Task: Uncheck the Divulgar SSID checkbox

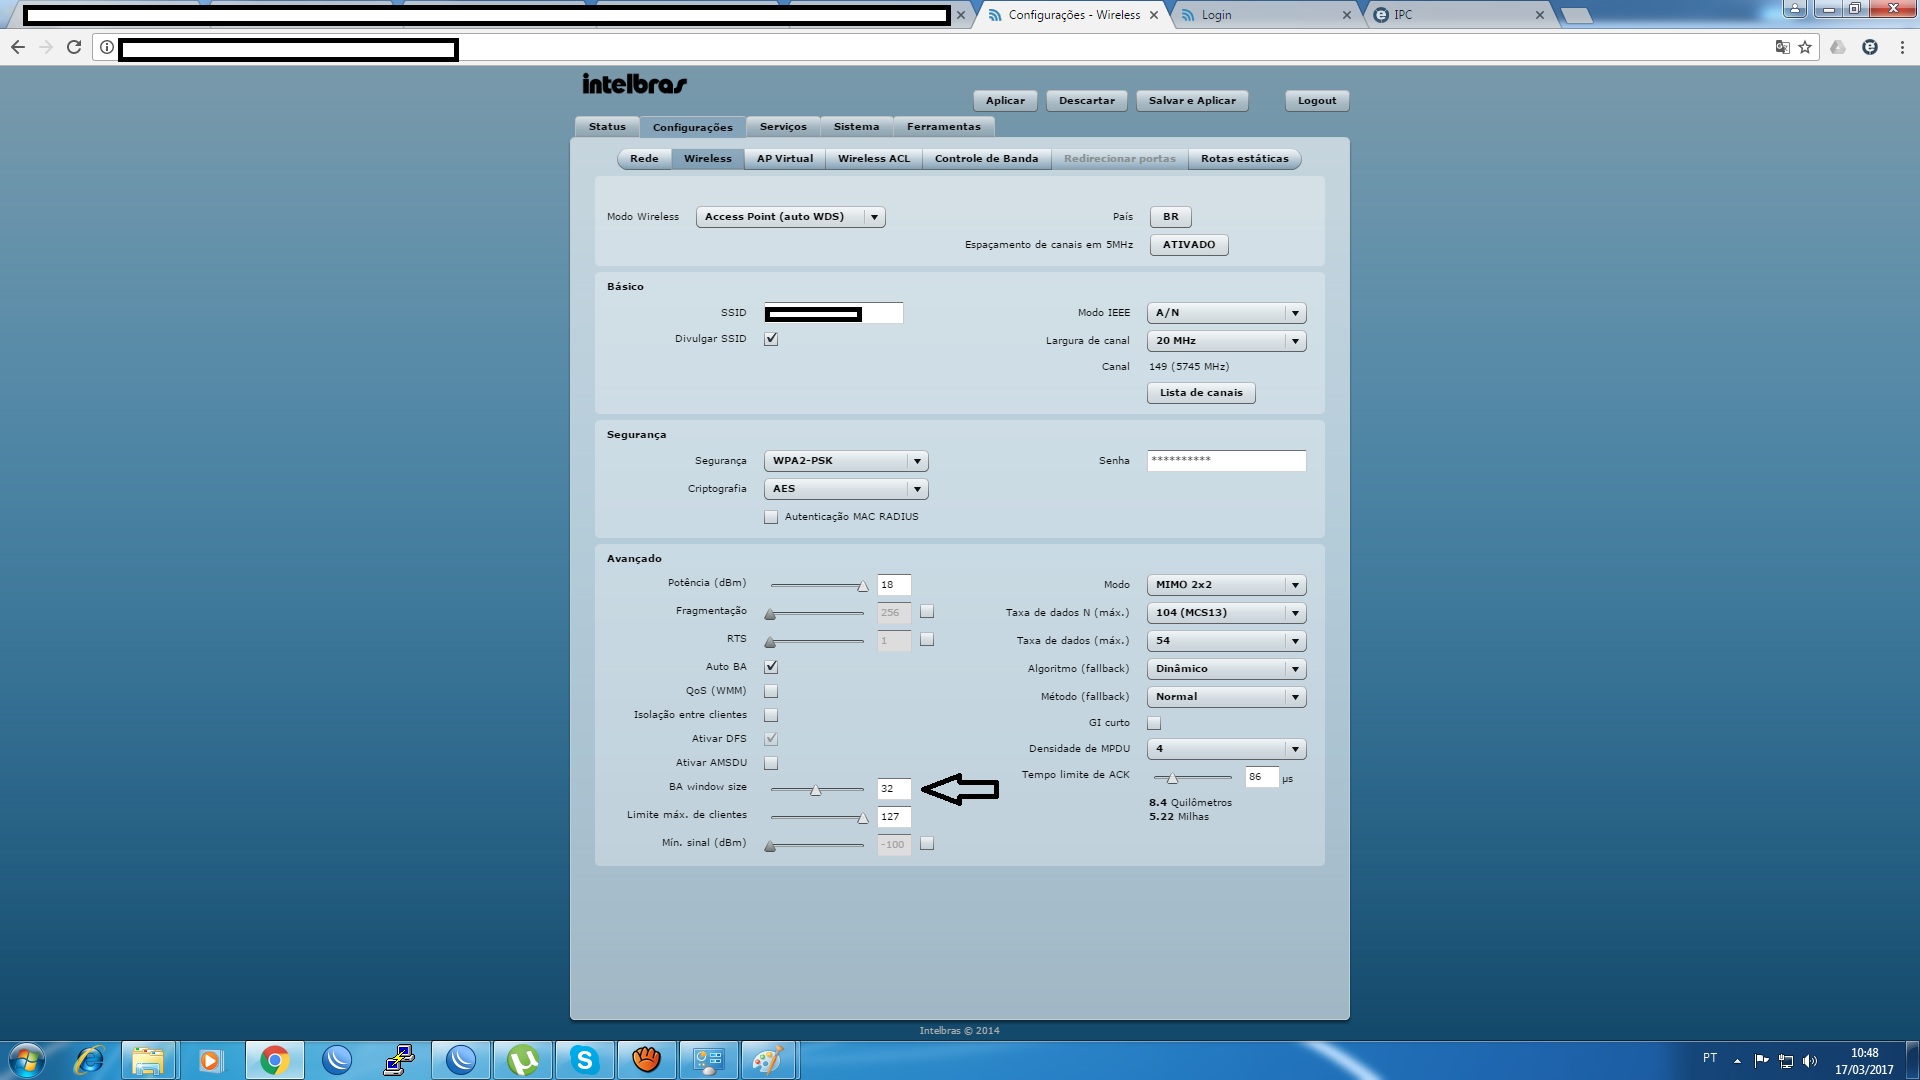Action: pyautogui.click(x=771, y=339)
